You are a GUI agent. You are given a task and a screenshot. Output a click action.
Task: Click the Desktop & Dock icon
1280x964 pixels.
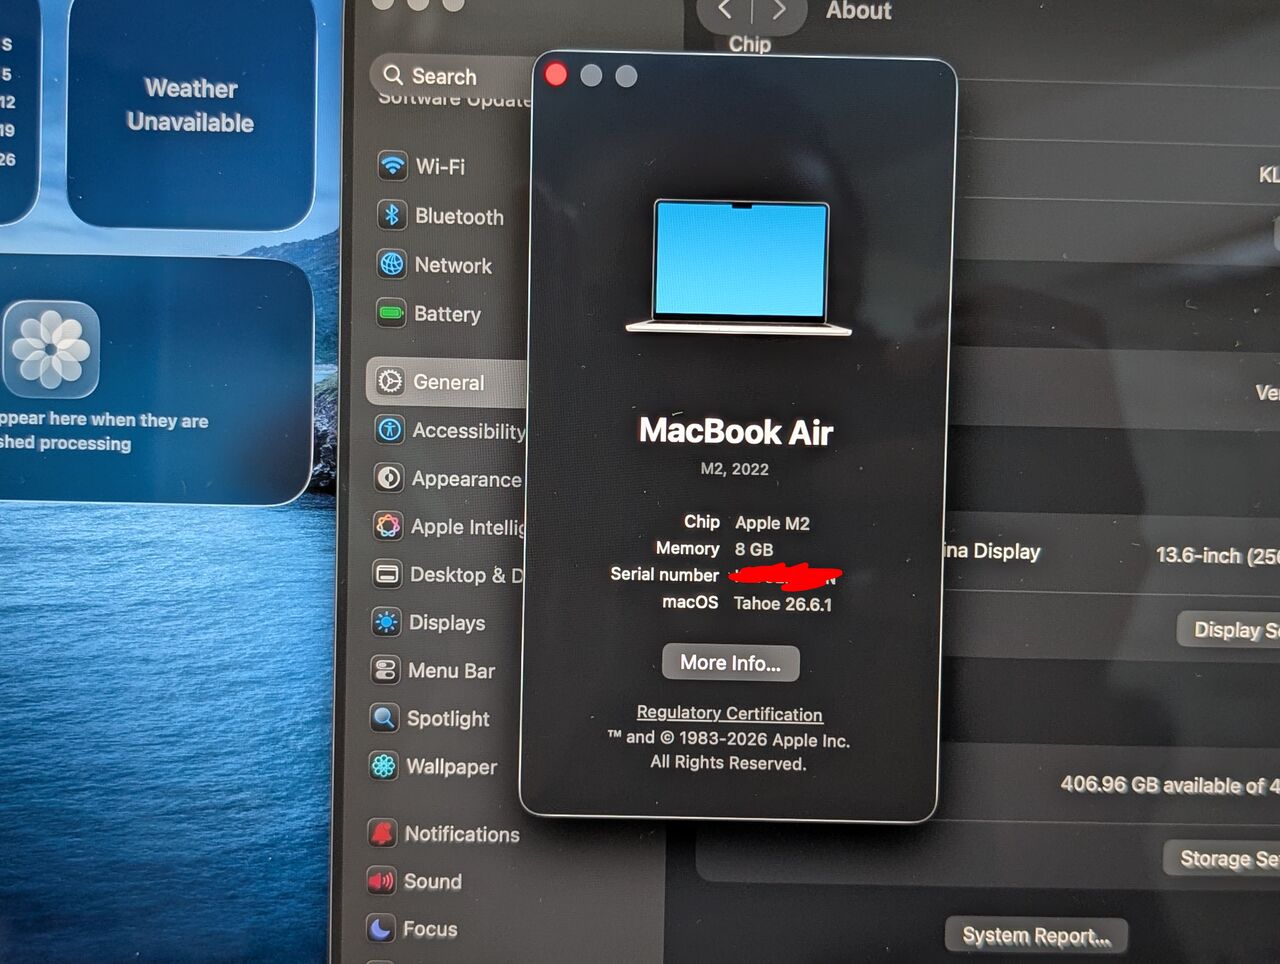tap(387, 574)
